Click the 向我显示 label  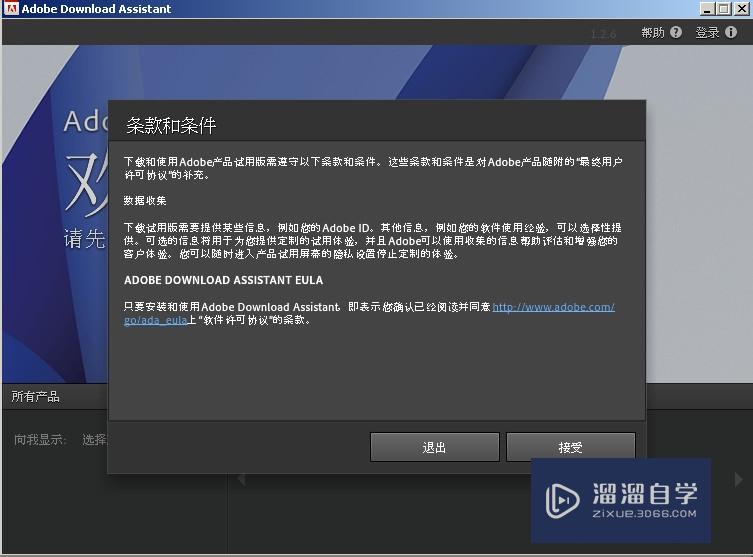pos(40,439)
